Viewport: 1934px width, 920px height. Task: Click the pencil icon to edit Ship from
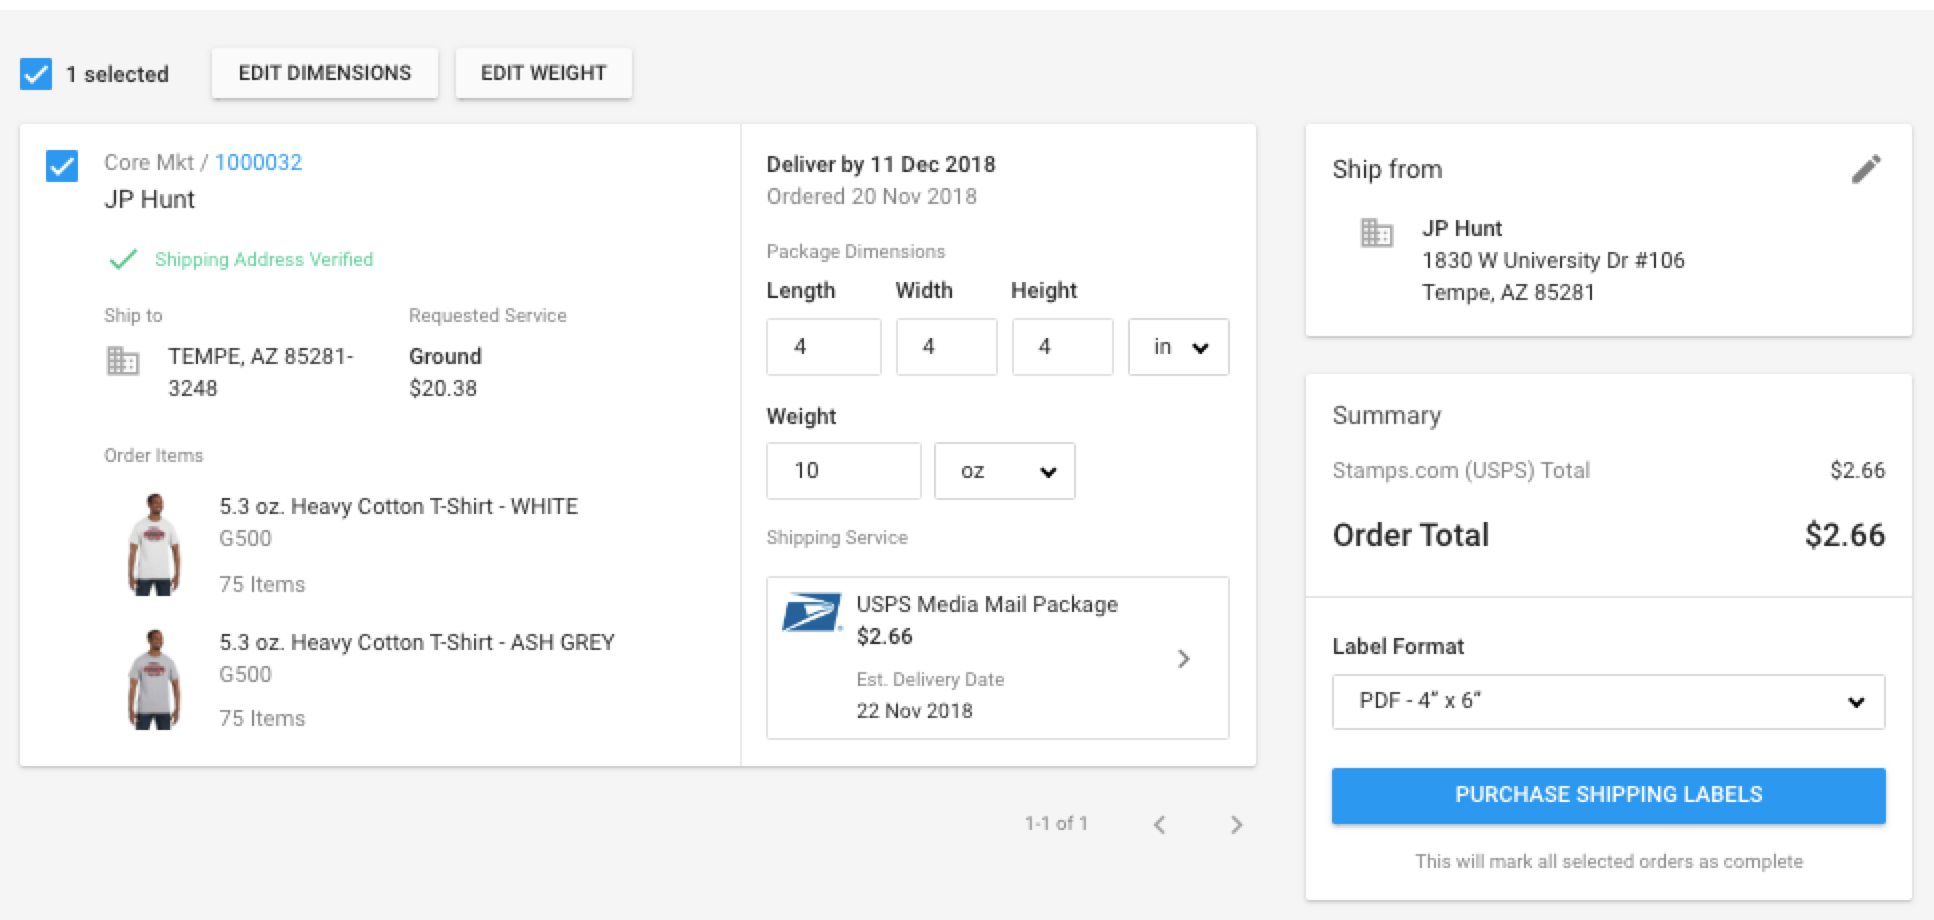(1869, 169)
